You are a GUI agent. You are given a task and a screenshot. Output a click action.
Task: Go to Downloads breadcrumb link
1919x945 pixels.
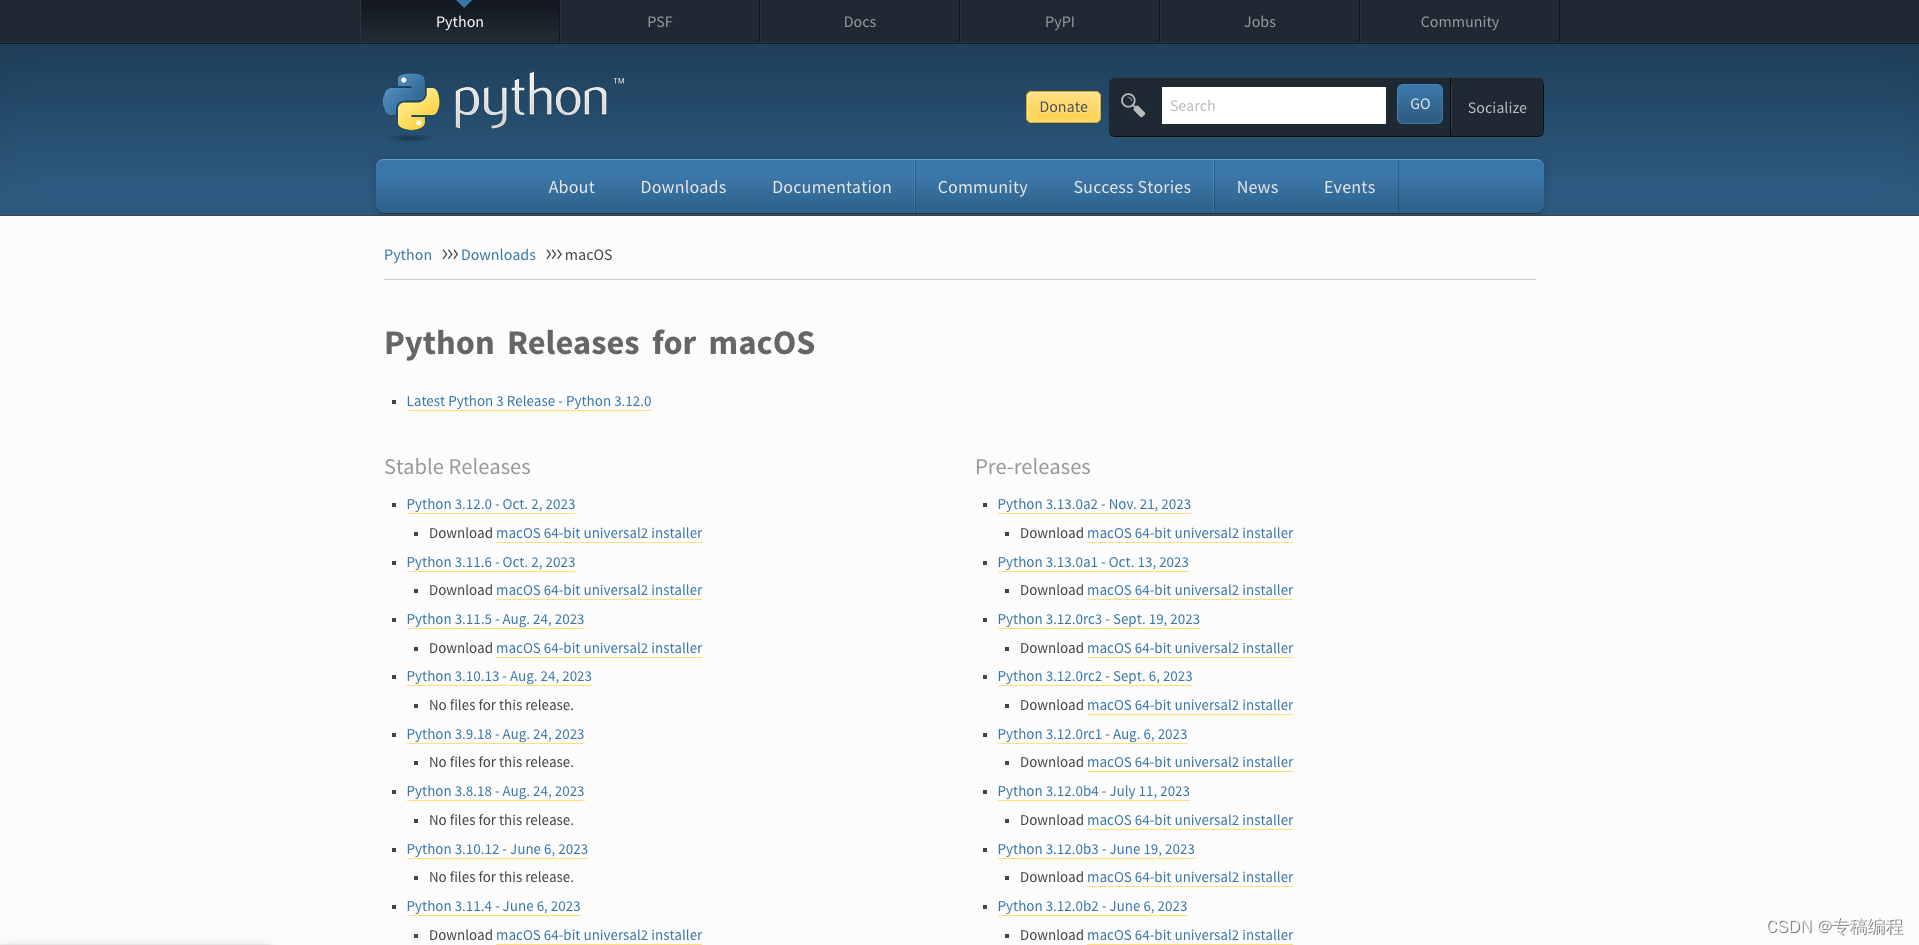pos(498,255)
